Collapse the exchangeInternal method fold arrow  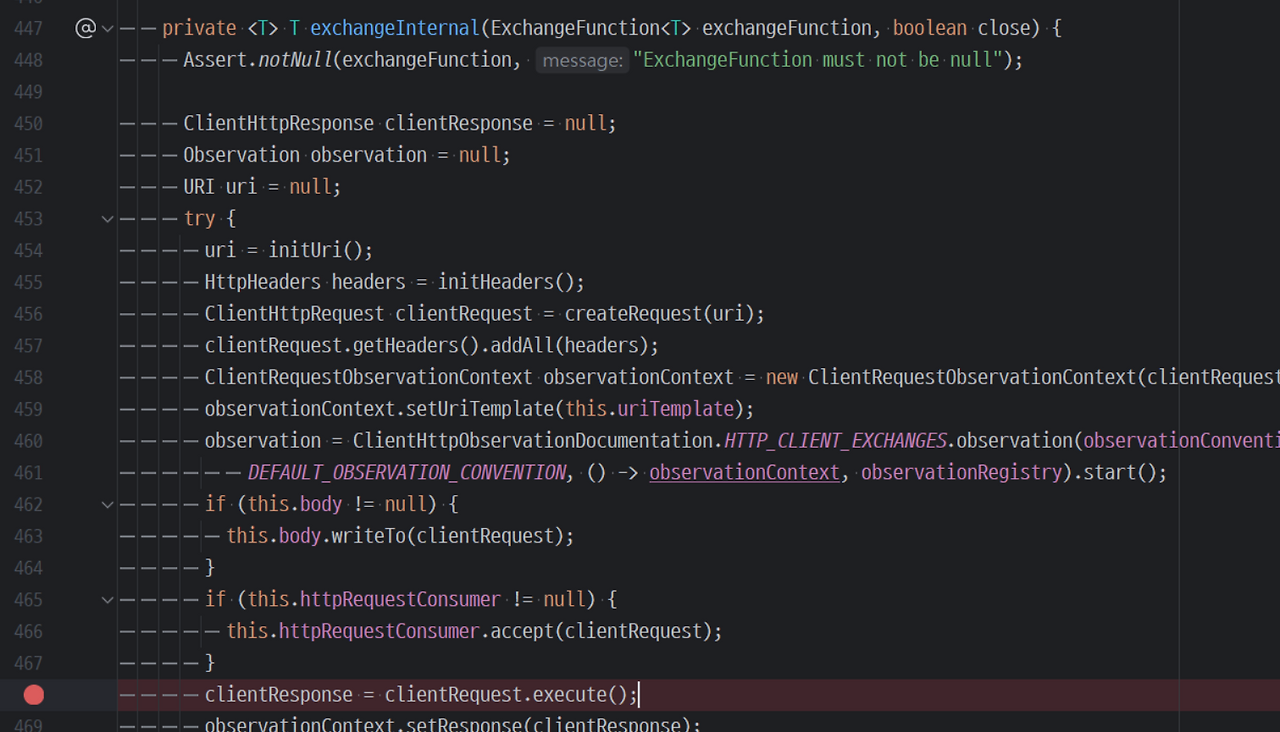(x=108, y=28)
